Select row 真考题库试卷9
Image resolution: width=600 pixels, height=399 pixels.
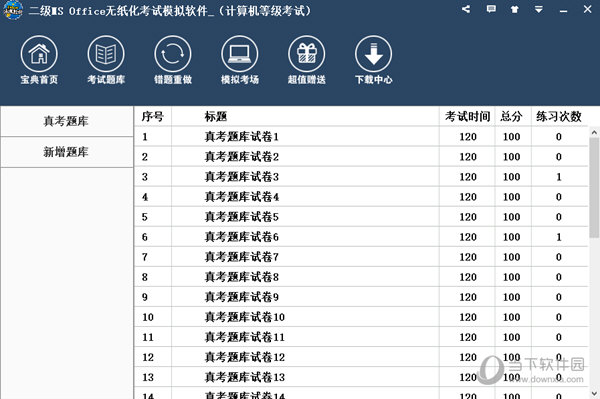pos(361,297)
